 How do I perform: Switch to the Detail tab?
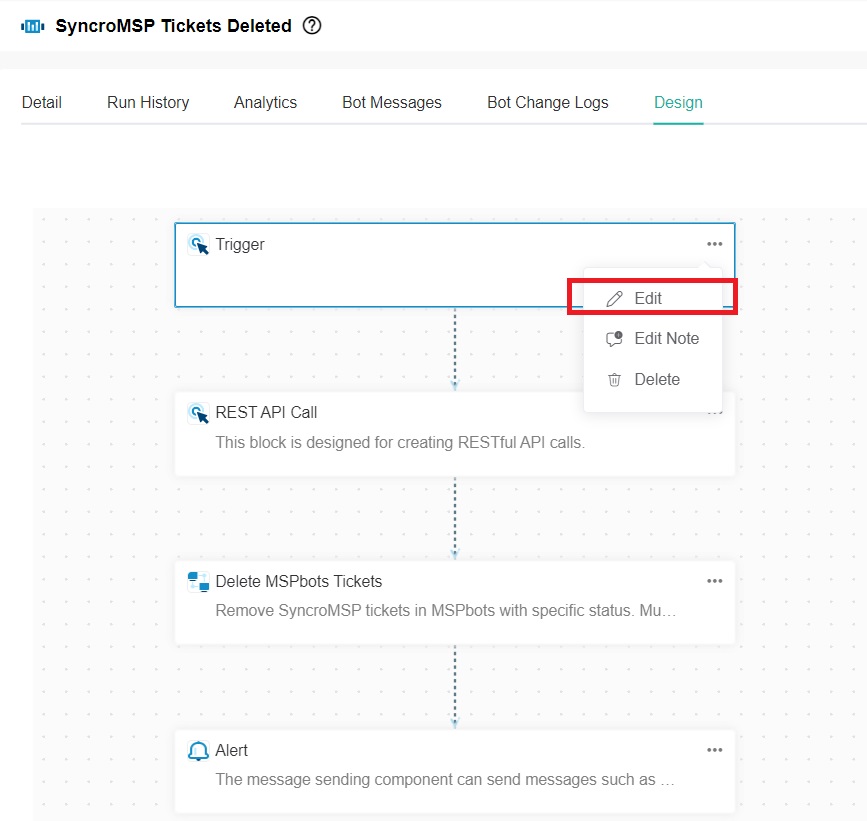coord(42,102)
